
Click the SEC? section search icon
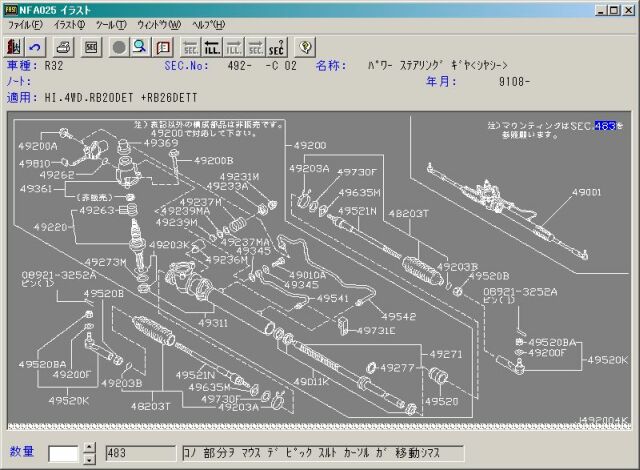[277, 47]
